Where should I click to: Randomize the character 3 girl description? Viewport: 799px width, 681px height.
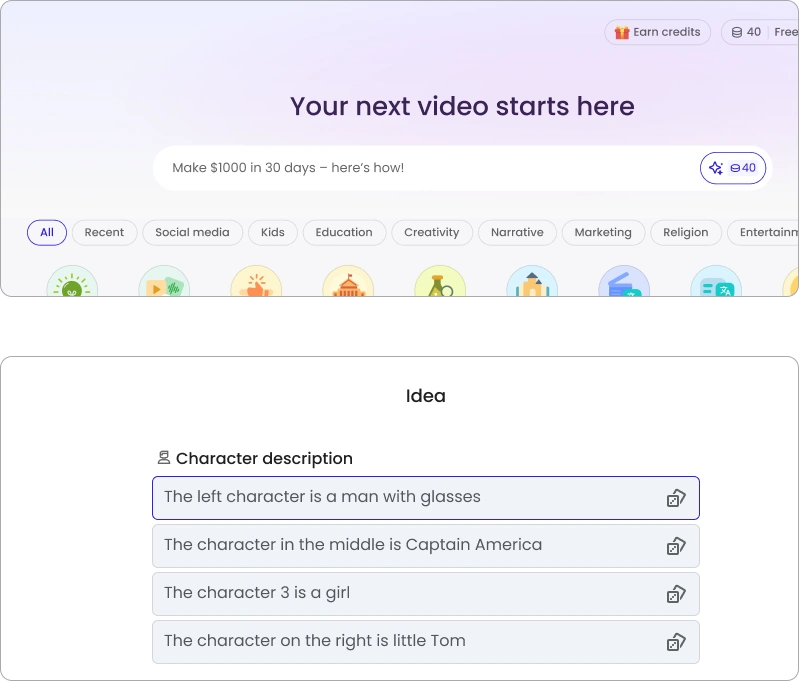676,594
